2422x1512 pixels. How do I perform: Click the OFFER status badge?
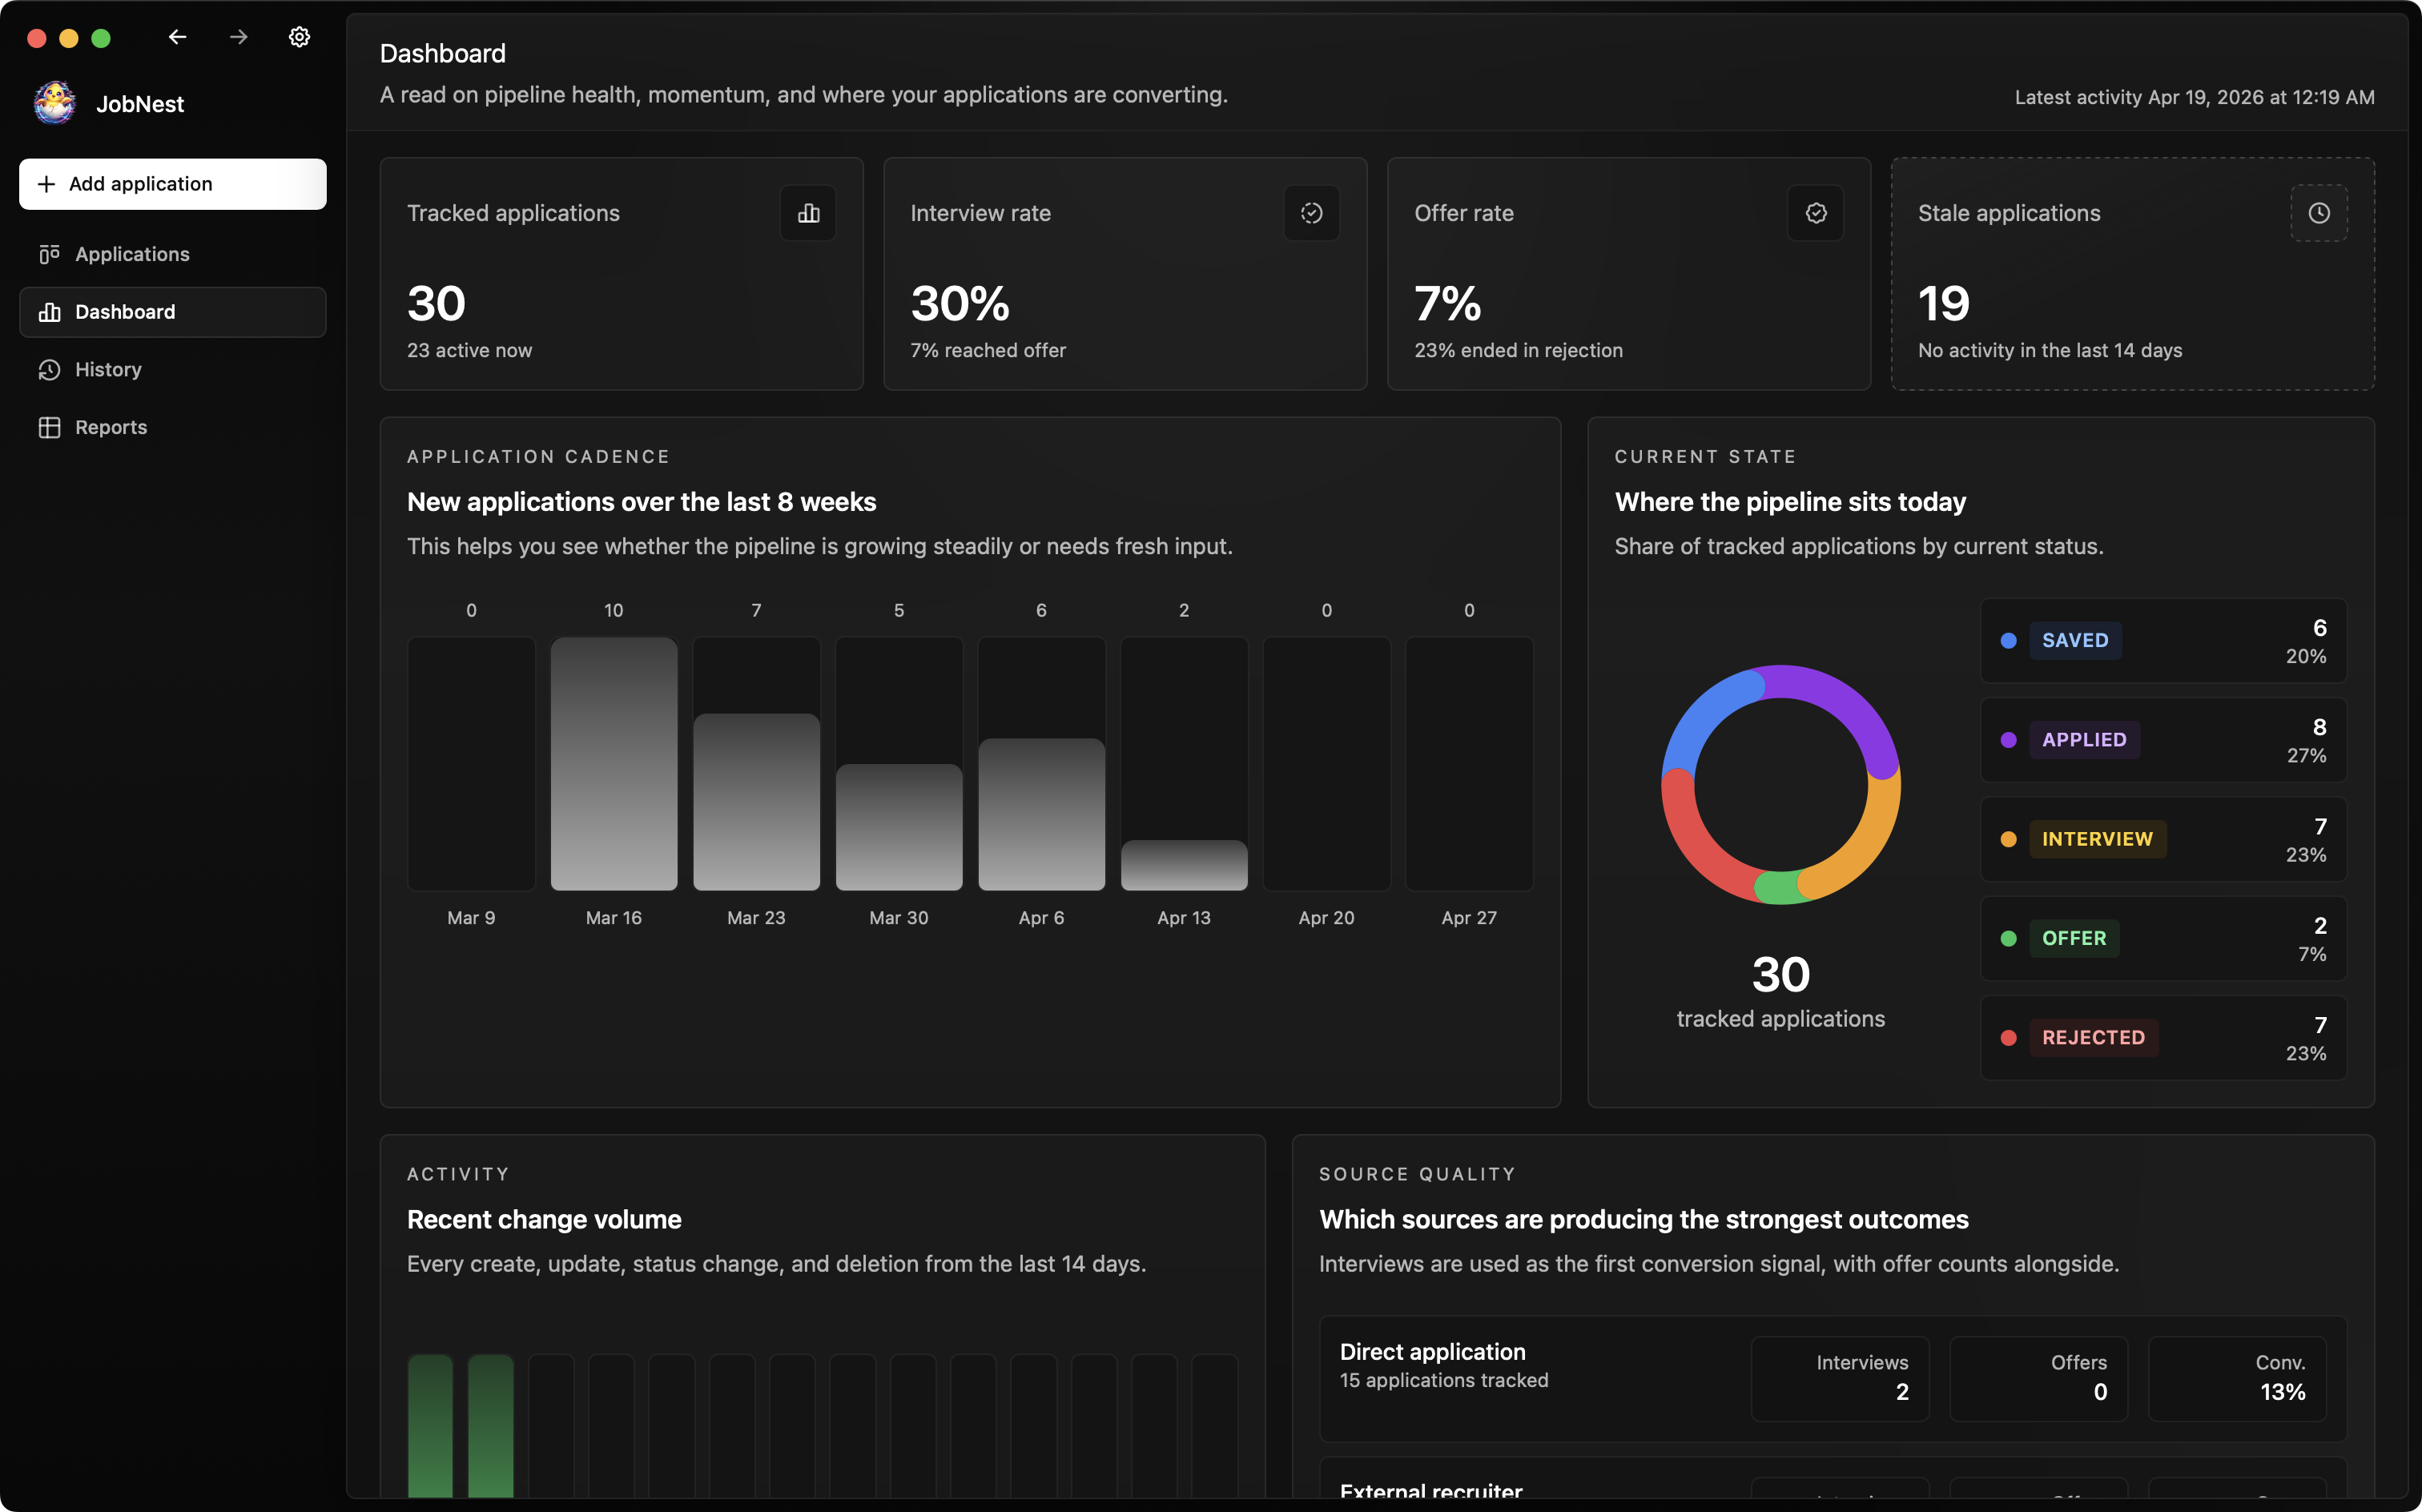tap(2073, 938)
